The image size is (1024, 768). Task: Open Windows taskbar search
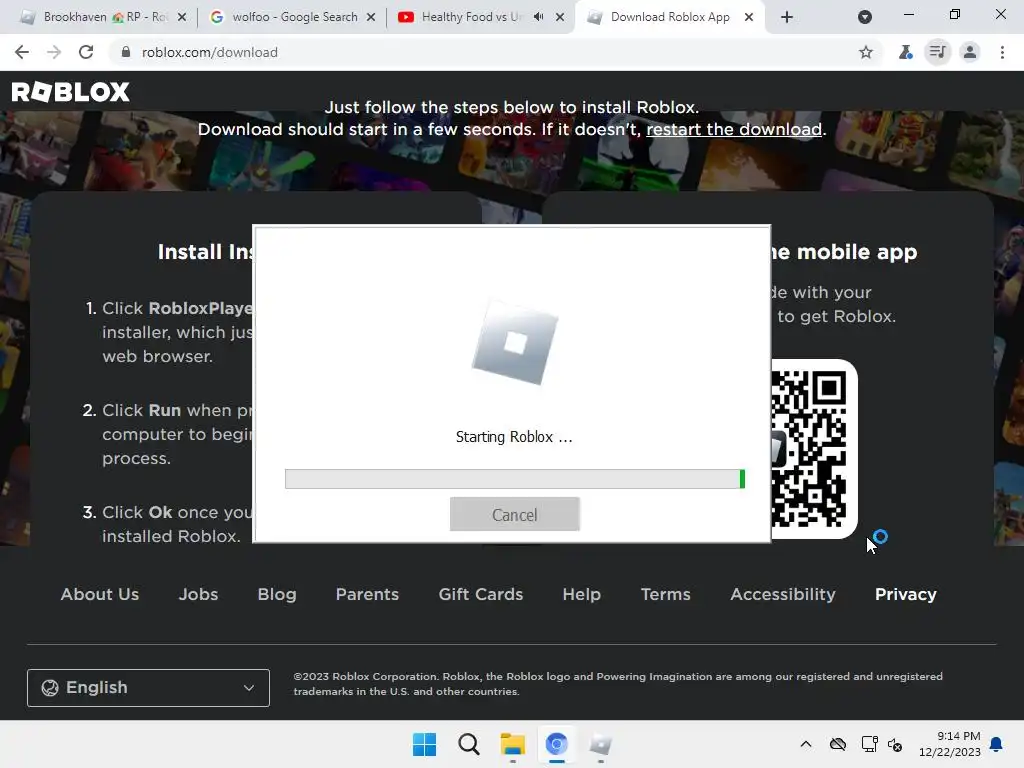point(468,744)
